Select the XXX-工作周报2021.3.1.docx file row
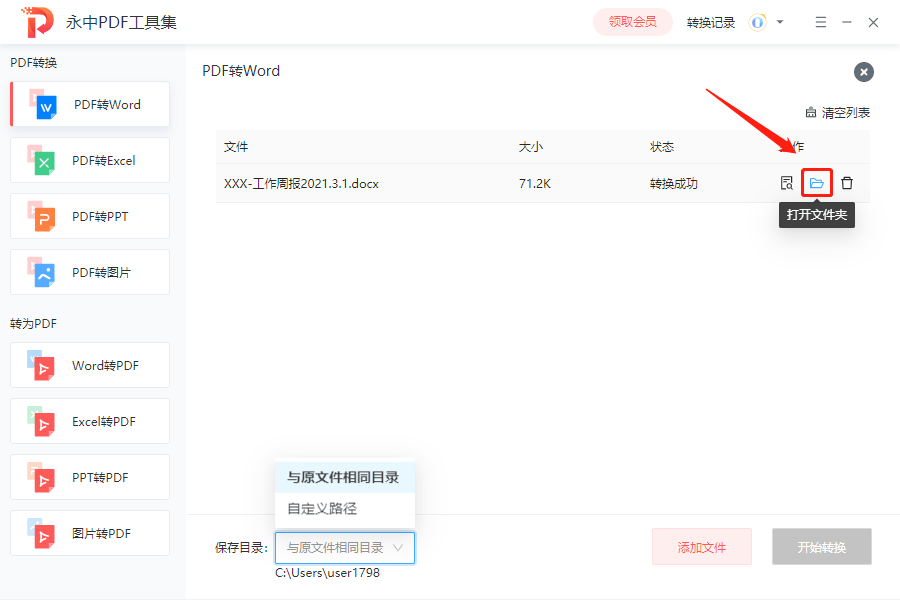Screen dimensions: 900x600 [300, 183]
